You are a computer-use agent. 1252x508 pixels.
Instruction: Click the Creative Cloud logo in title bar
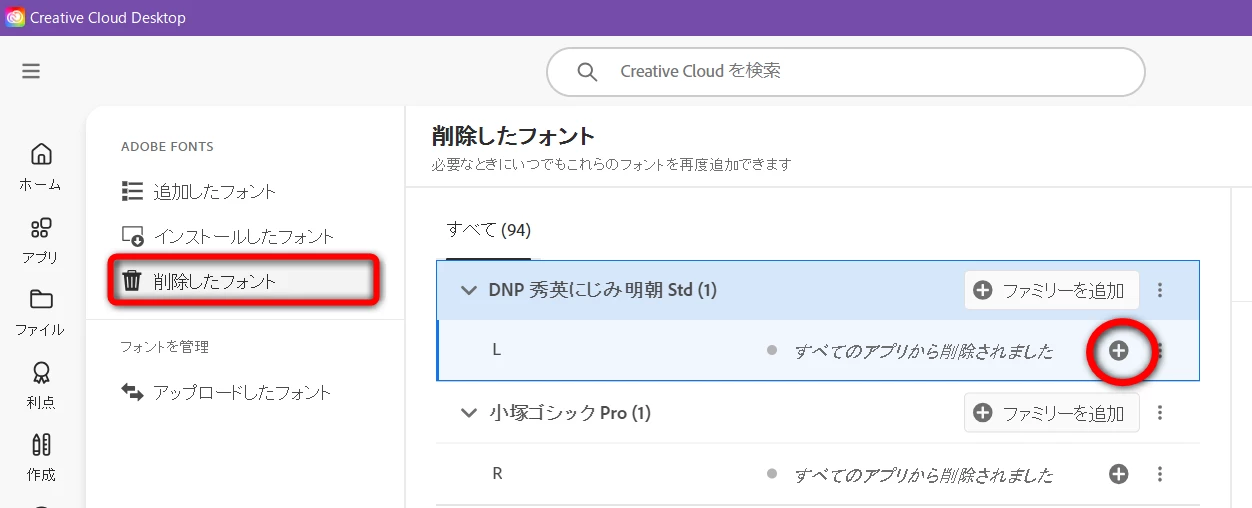pyautogui.click(x=15, y=18)
